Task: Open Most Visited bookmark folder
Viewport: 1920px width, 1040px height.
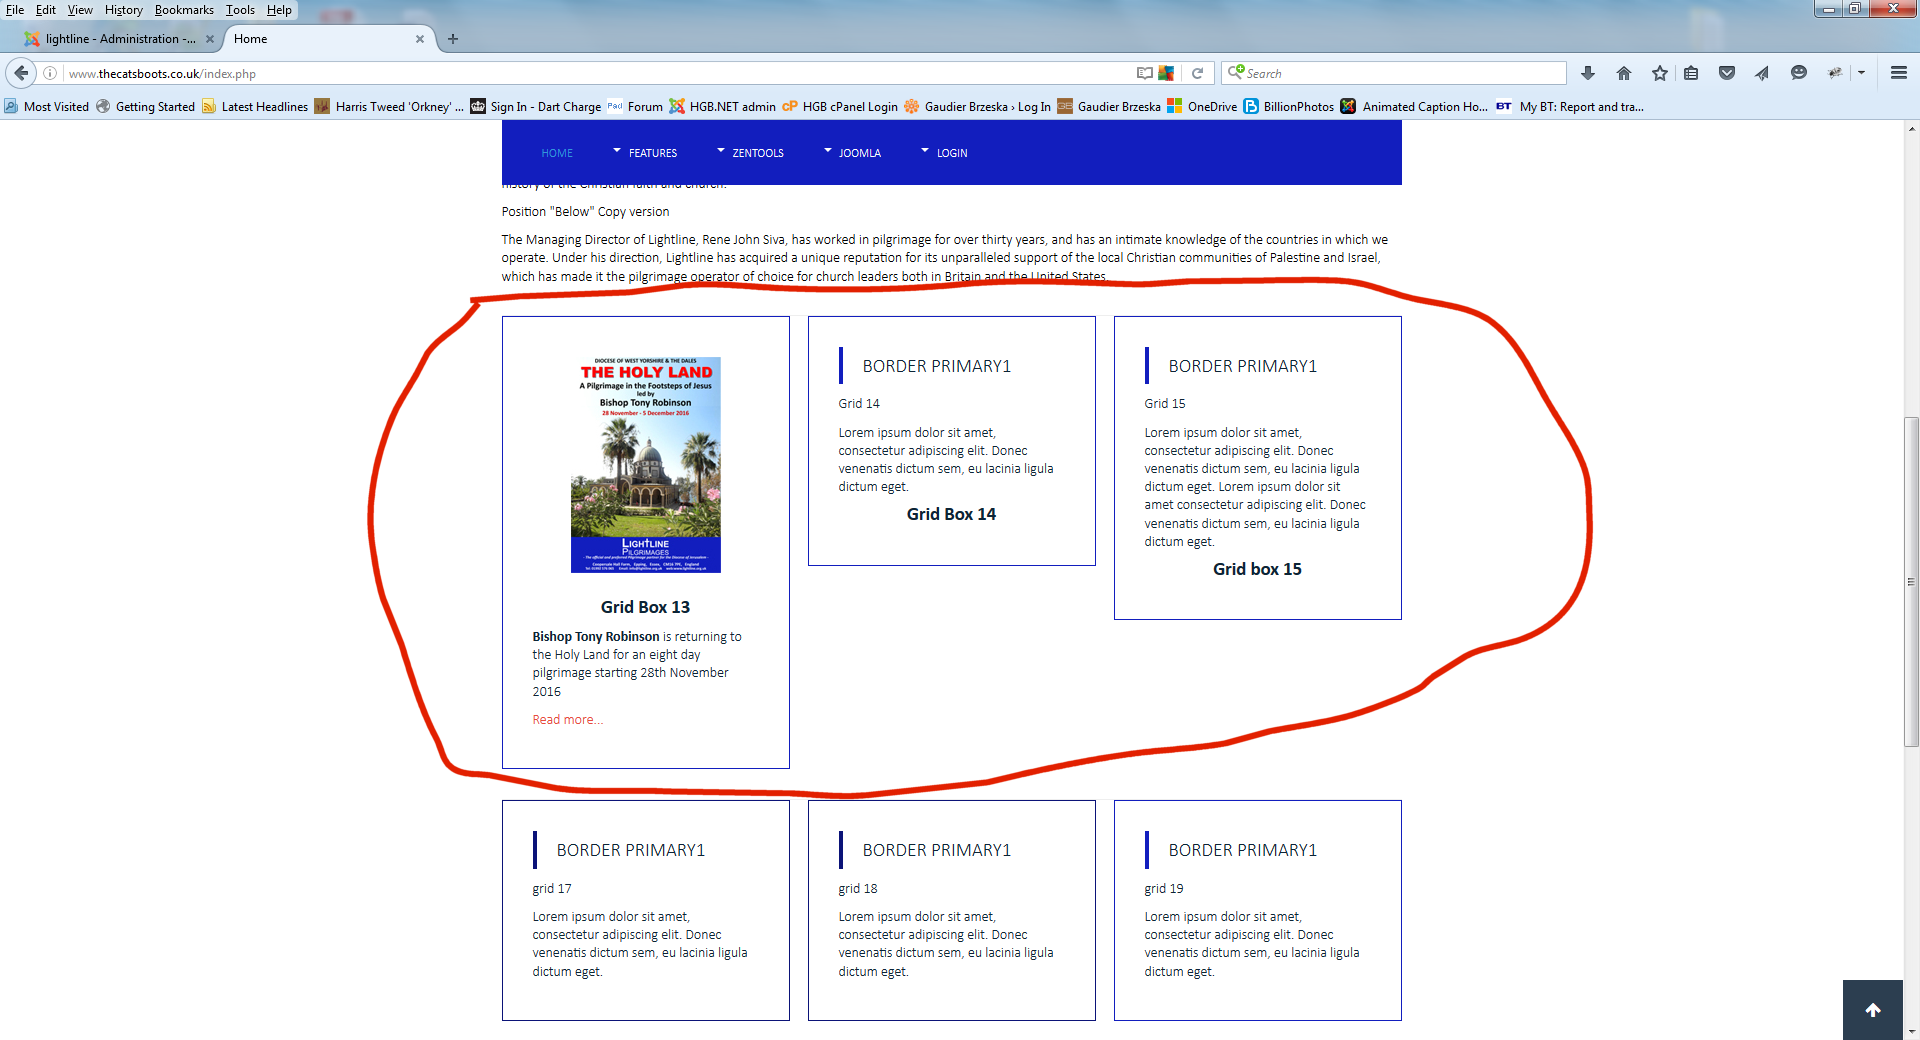Action: [47, 107]
